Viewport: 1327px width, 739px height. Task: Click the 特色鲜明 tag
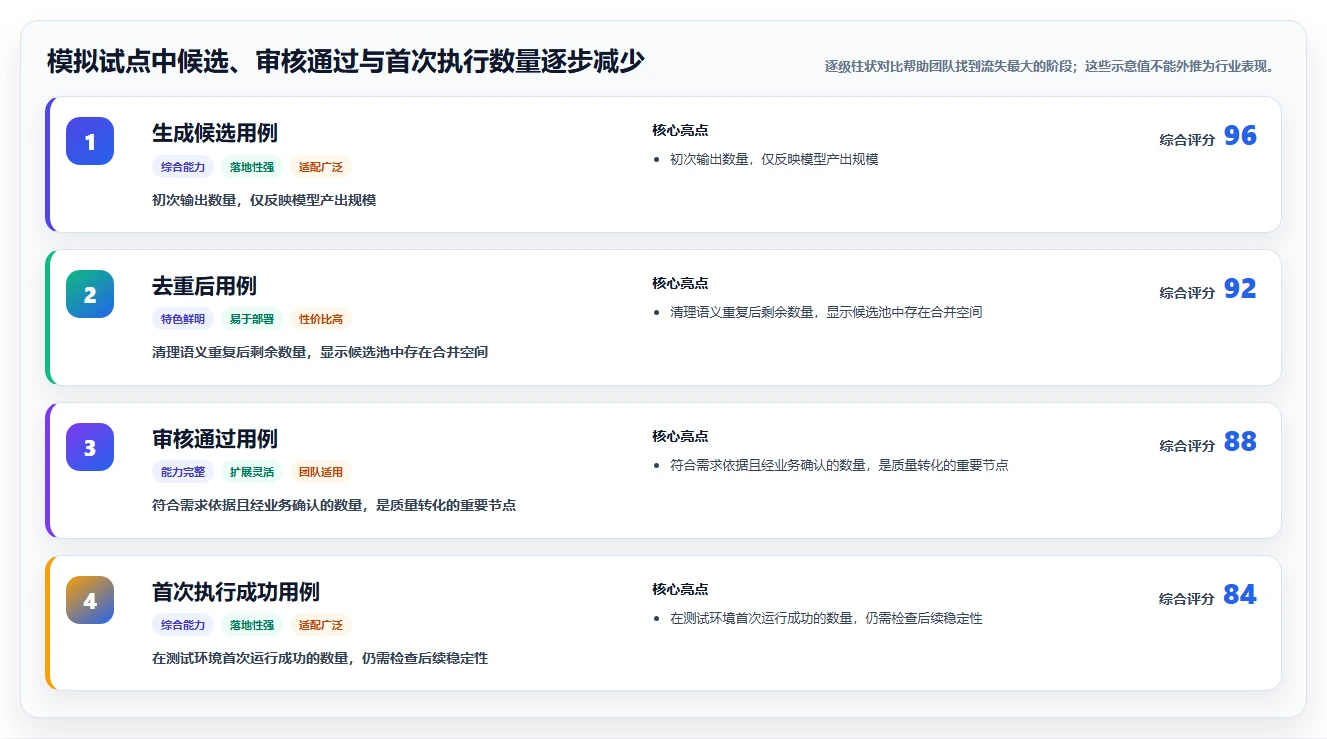pyautogui.click(x=183, y=320)
